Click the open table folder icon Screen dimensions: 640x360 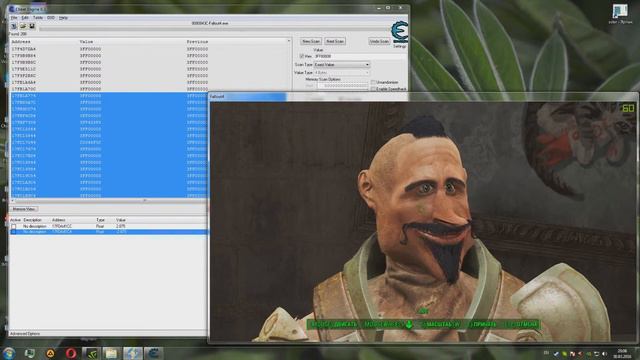(23, 26)
